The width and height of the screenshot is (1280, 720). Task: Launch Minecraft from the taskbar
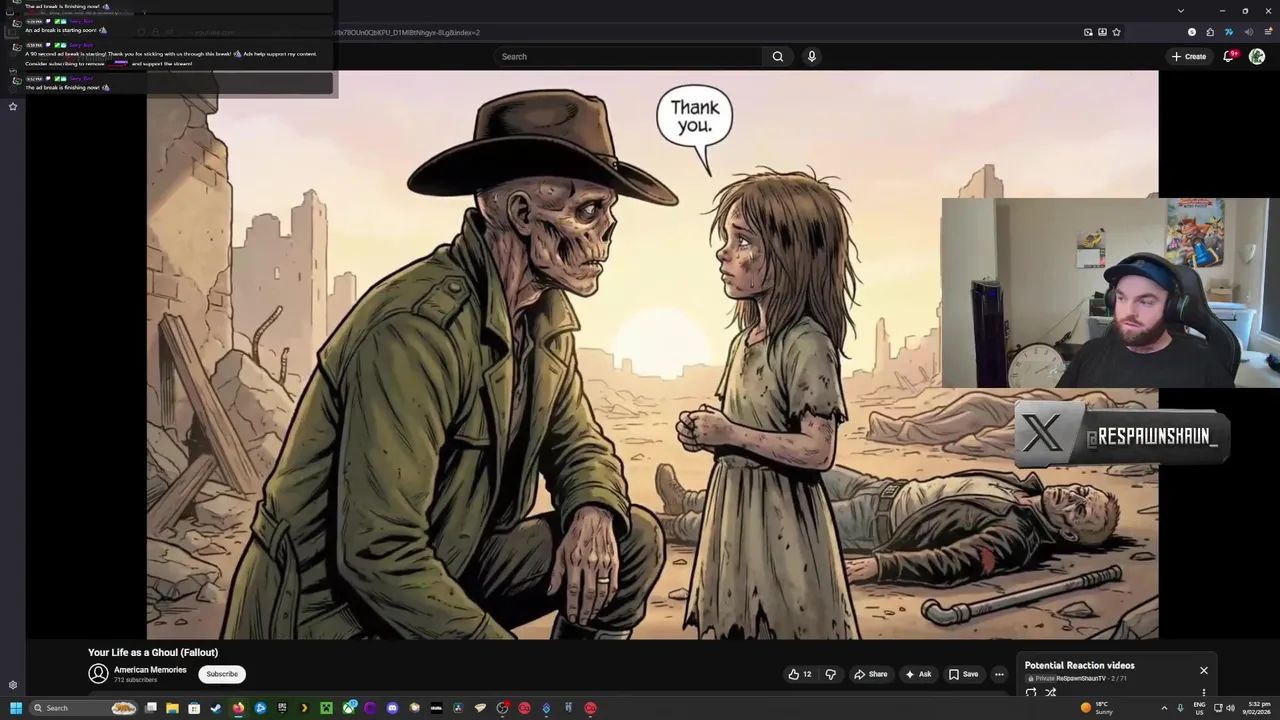tap(326, 708)
